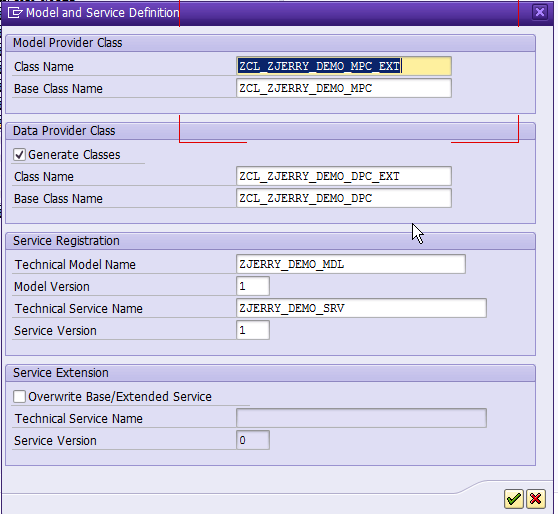This screenshot has width=558, height=514.
Task: Cancel dialog with red X icon
Action: coord(536,499)
